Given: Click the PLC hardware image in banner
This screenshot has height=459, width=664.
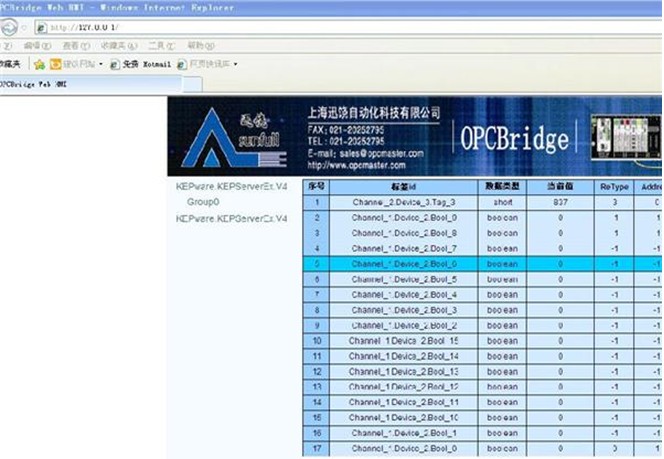Looking at the screenshot, I should pos(625,138).
